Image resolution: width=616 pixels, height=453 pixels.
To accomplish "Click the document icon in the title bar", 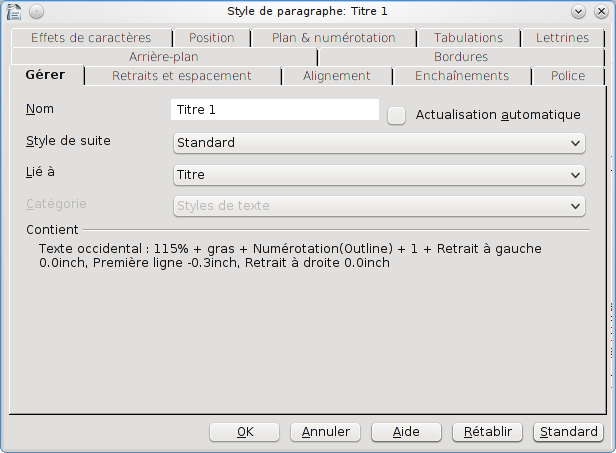I will click(14, 11).
